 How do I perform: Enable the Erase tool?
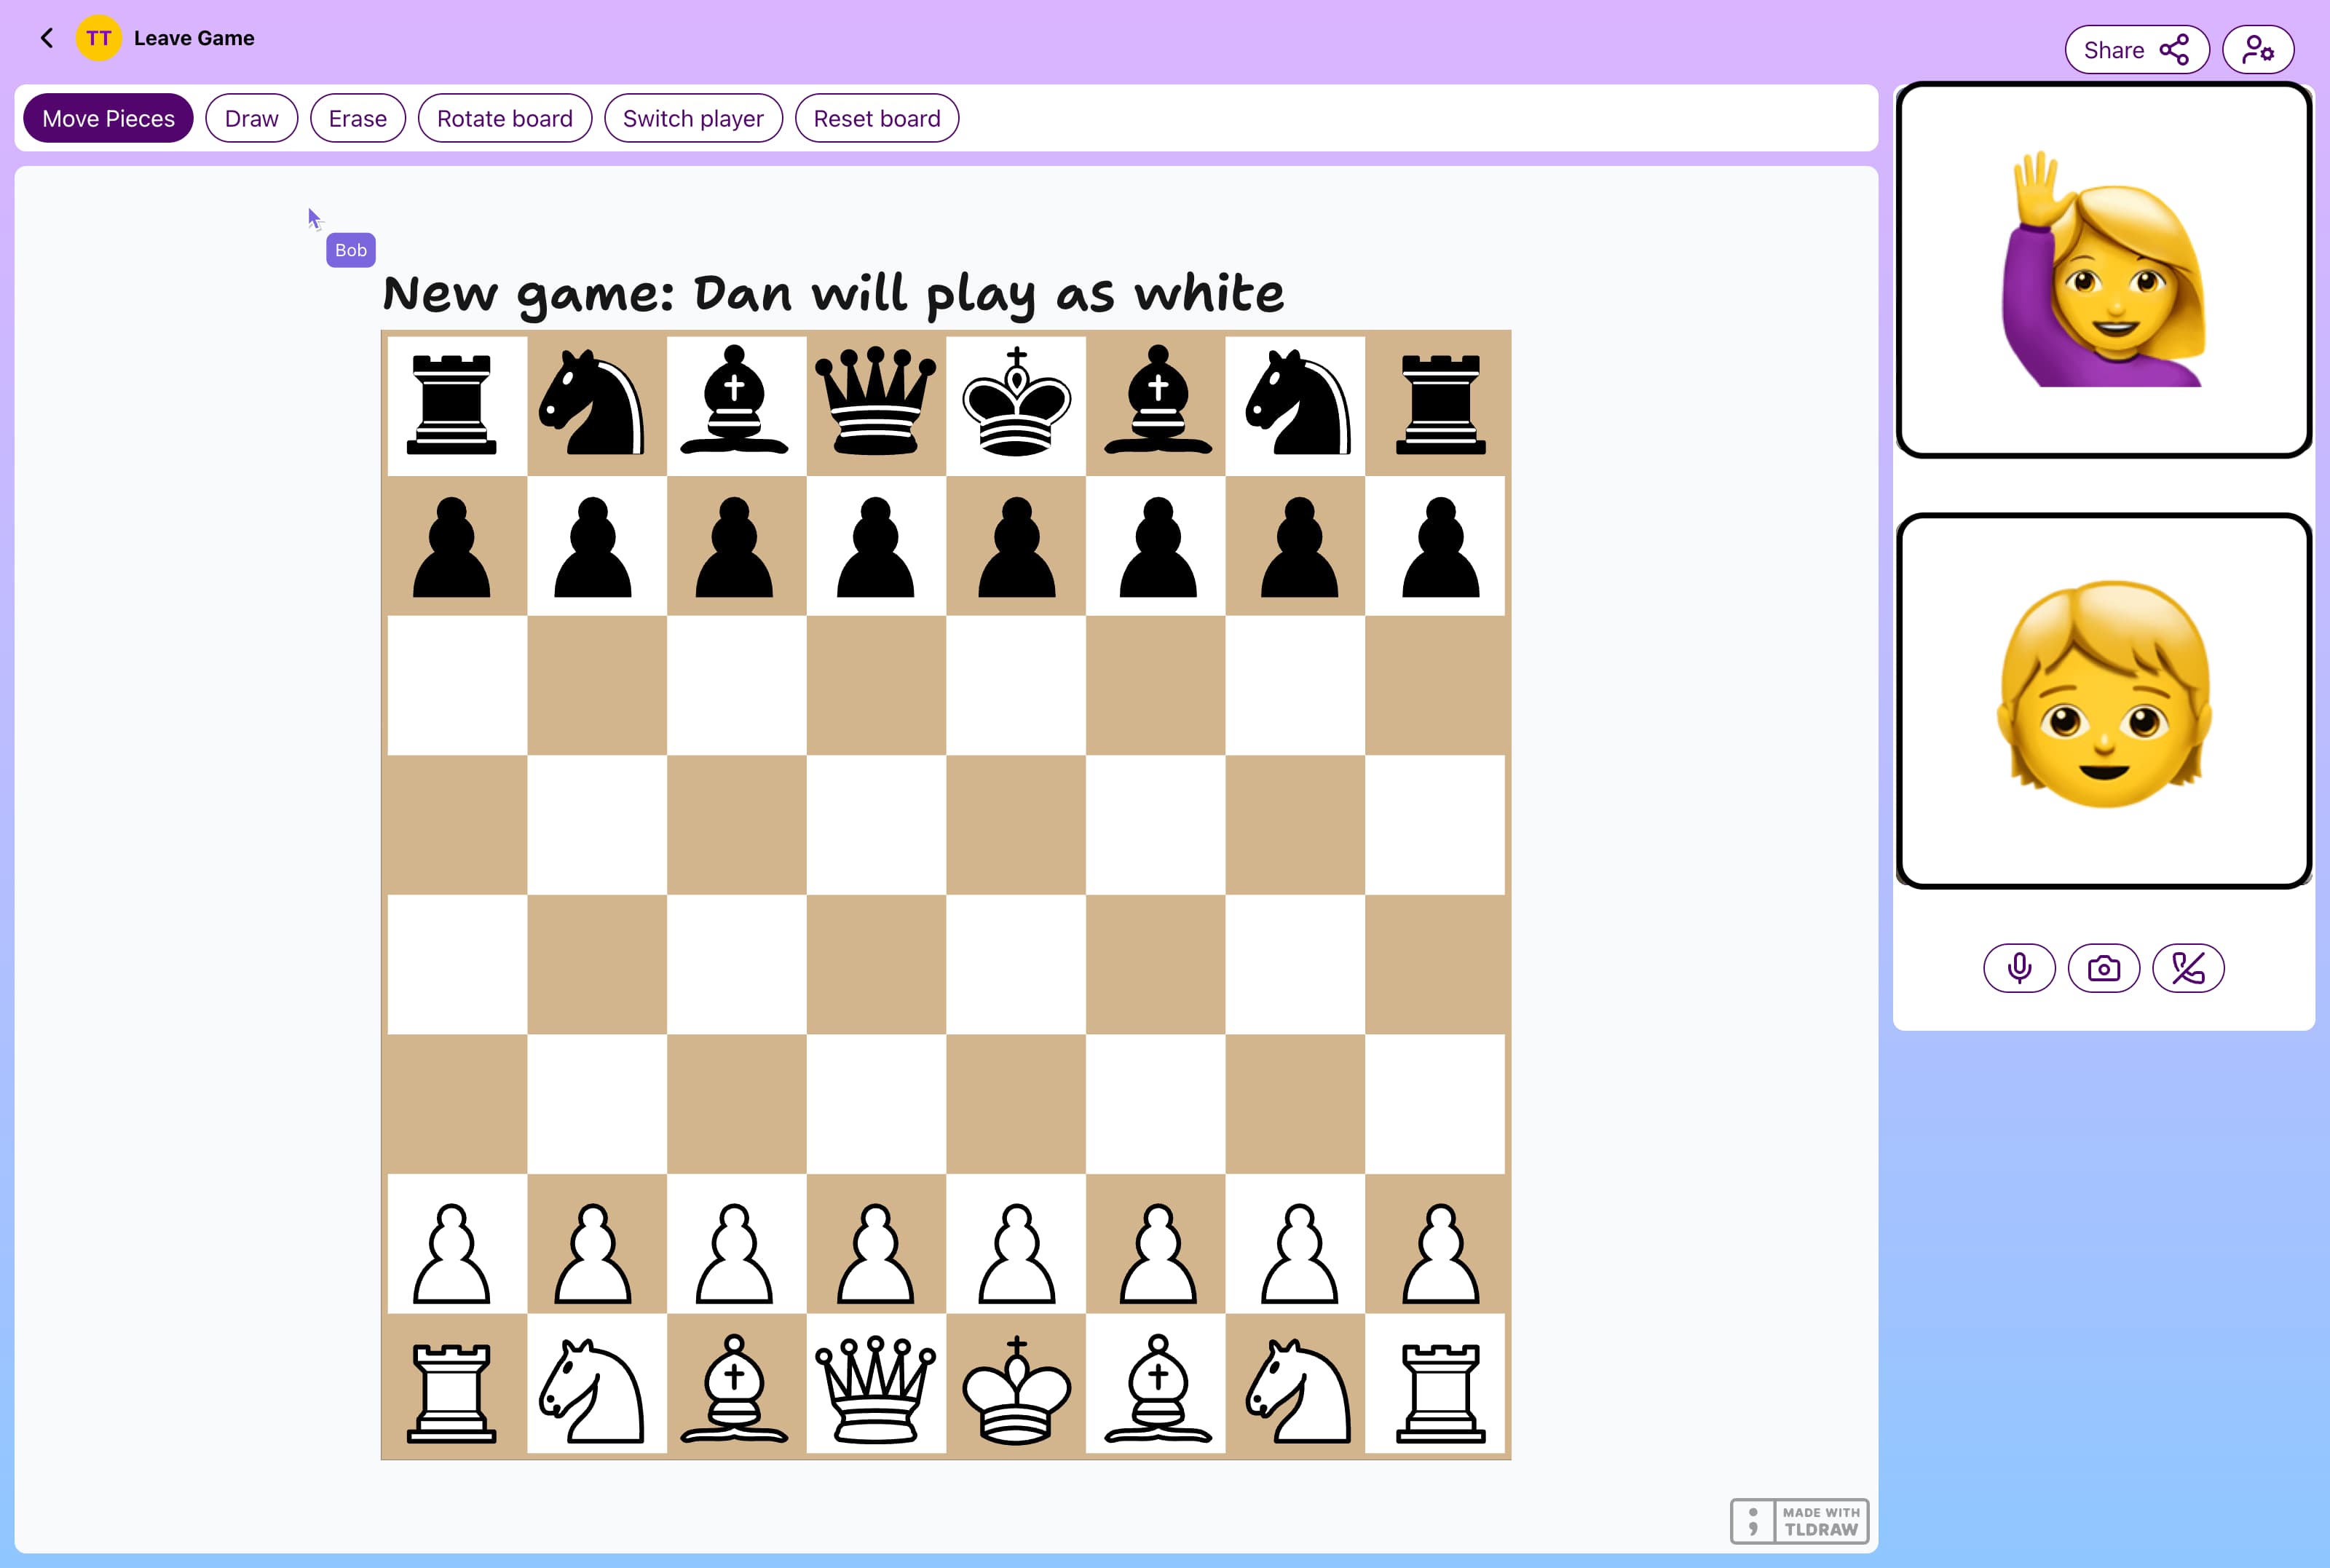pyautogui.click(x=357, y=118)
